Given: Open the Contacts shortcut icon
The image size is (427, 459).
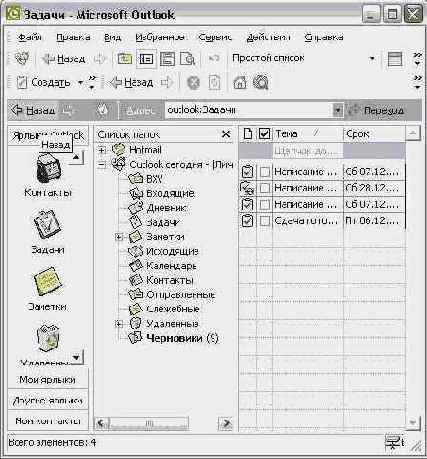Looking at the screenshot, I should pos(48,168).
